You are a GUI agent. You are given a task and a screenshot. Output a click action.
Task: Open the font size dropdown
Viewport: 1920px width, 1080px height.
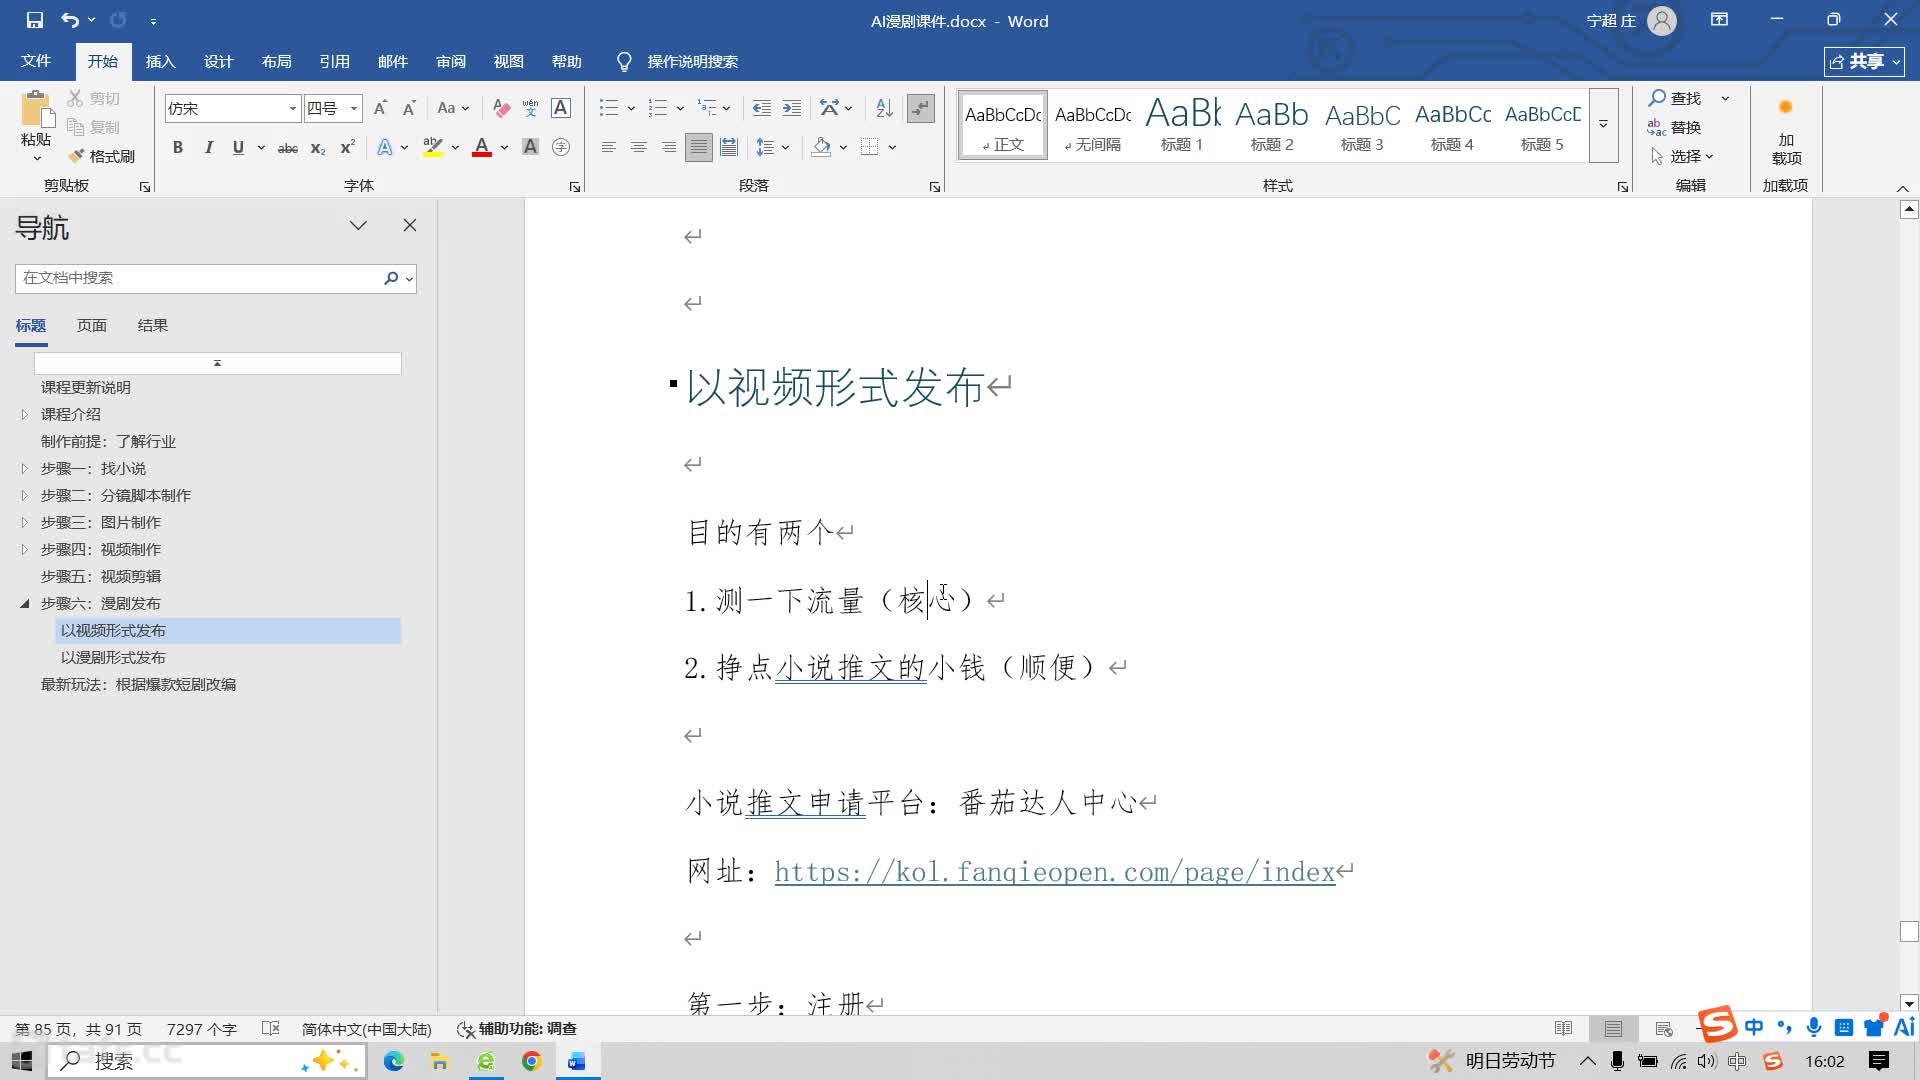tap(353, 108)
